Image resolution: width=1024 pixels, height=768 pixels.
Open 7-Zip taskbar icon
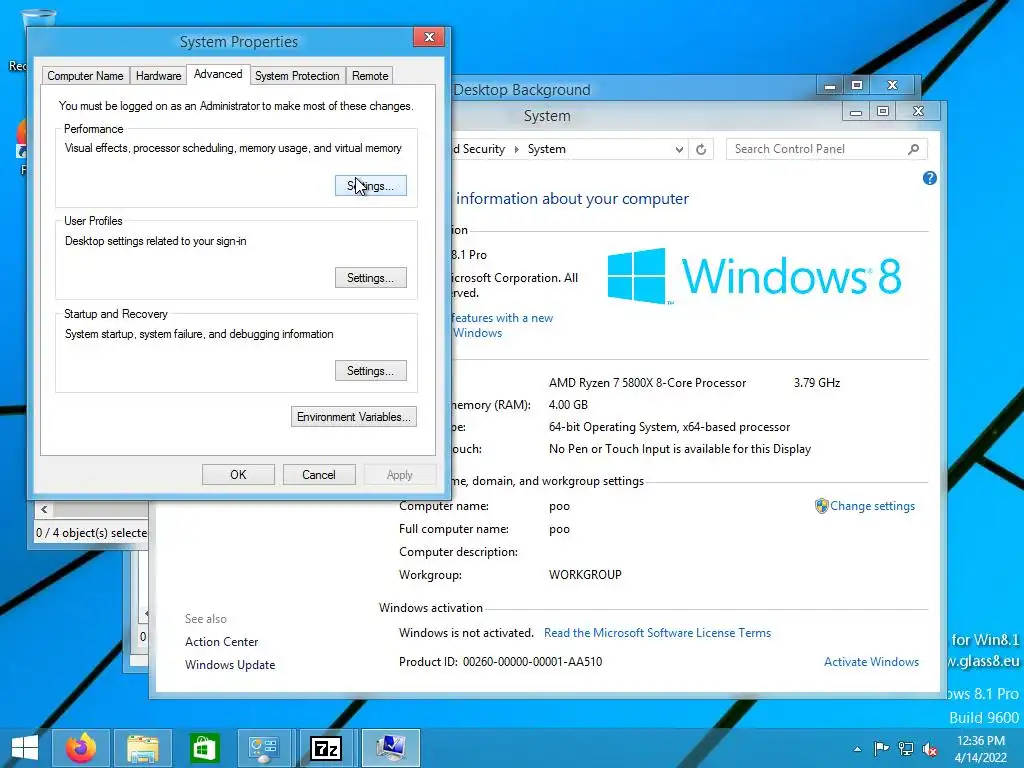click(x=326, y=748)
